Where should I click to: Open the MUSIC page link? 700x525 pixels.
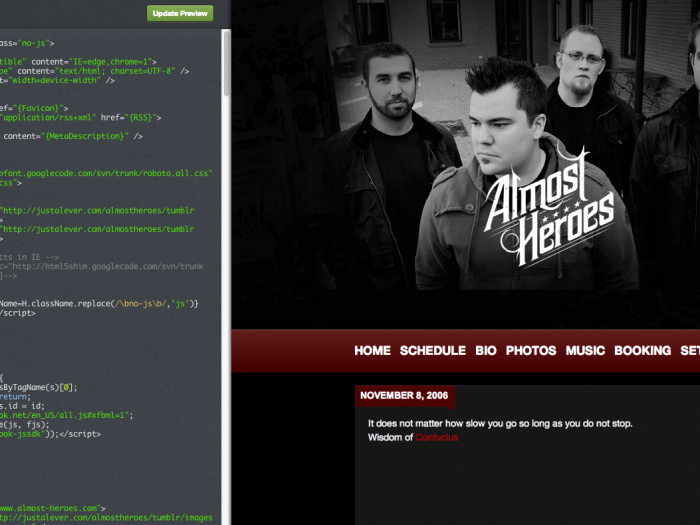pos(585,350)
